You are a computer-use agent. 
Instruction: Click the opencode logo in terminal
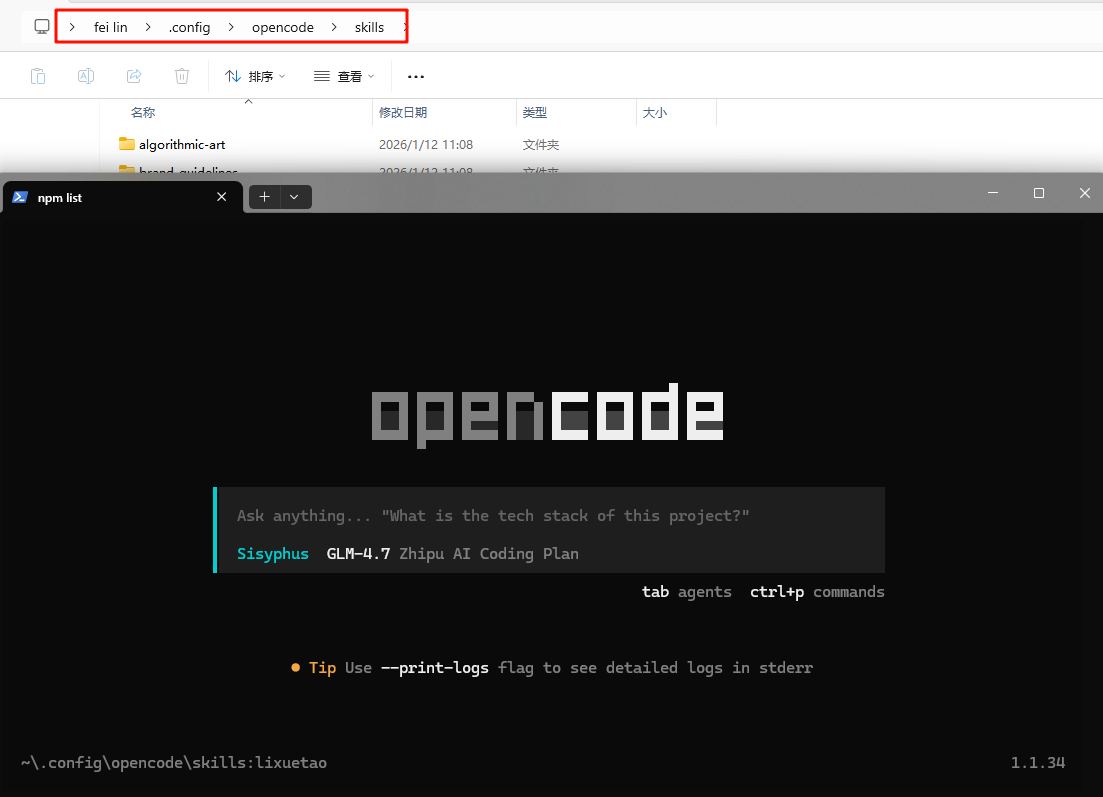click(547, 415)
